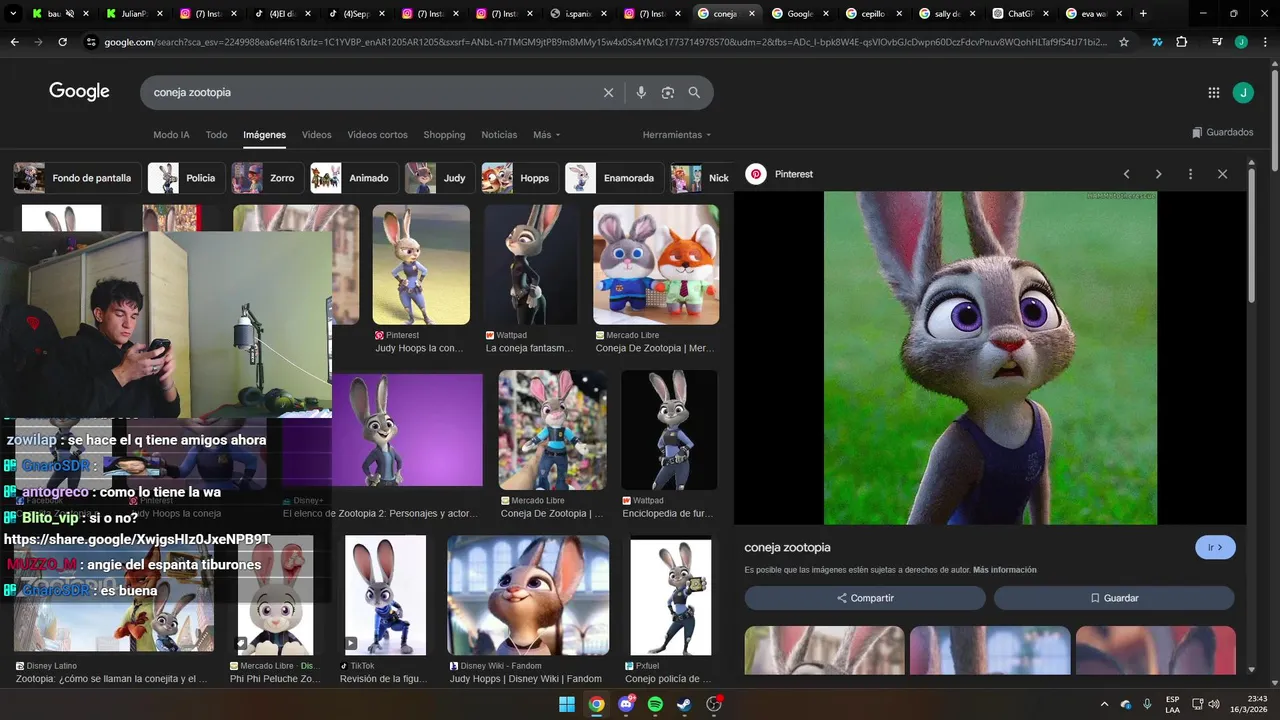Select Animado filter chip
The width and height of the screenshot is (1280, 720).
[354, 178]
